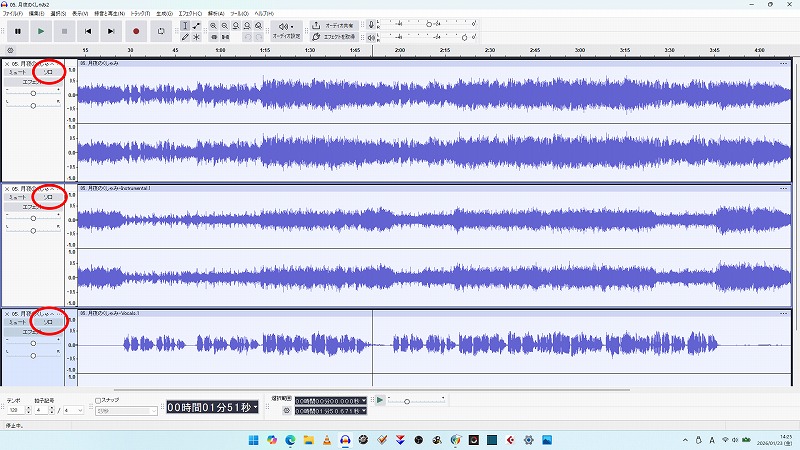The height and width of the screenshot is (450, 800).
Task: Open the オーディオ設定 dropdown
Action: [287, 30]
